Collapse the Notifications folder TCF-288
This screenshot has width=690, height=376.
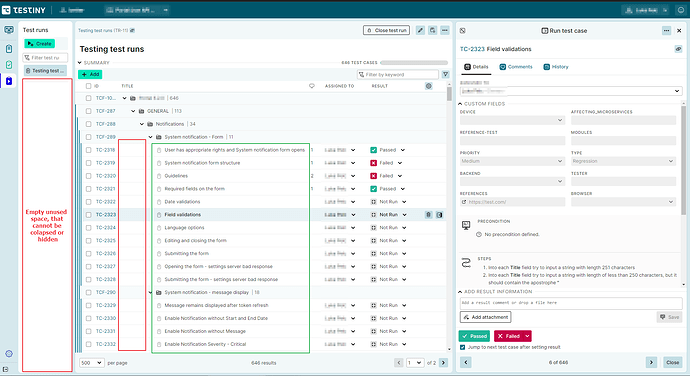click(142, 124)
